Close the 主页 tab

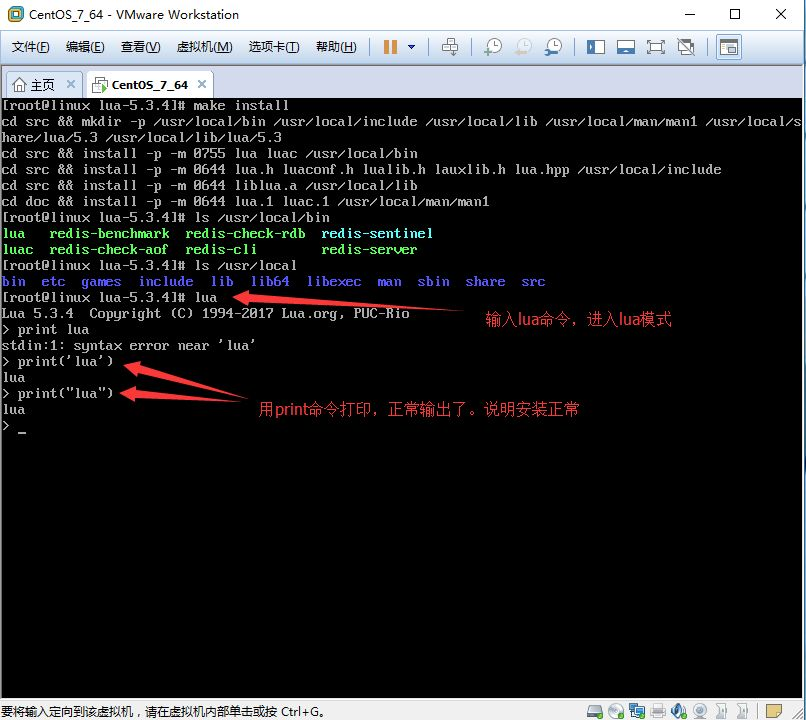pyautogui.click(x=71, y=84)
